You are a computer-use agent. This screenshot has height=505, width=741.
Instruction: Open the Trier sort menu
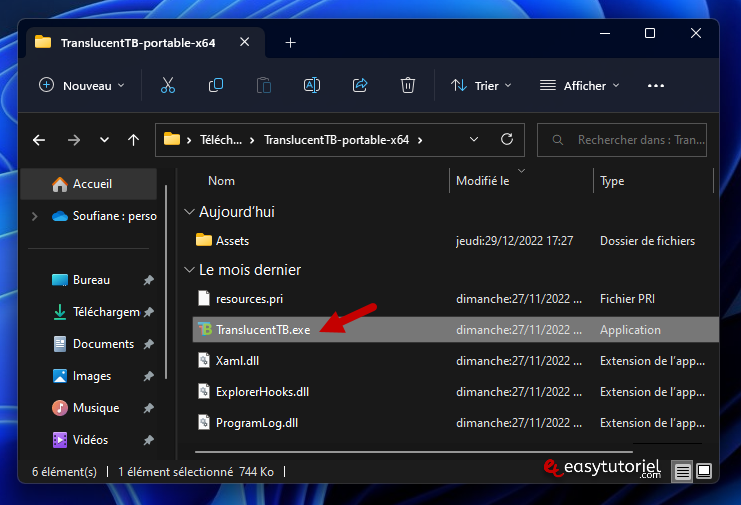pos(481,86)
